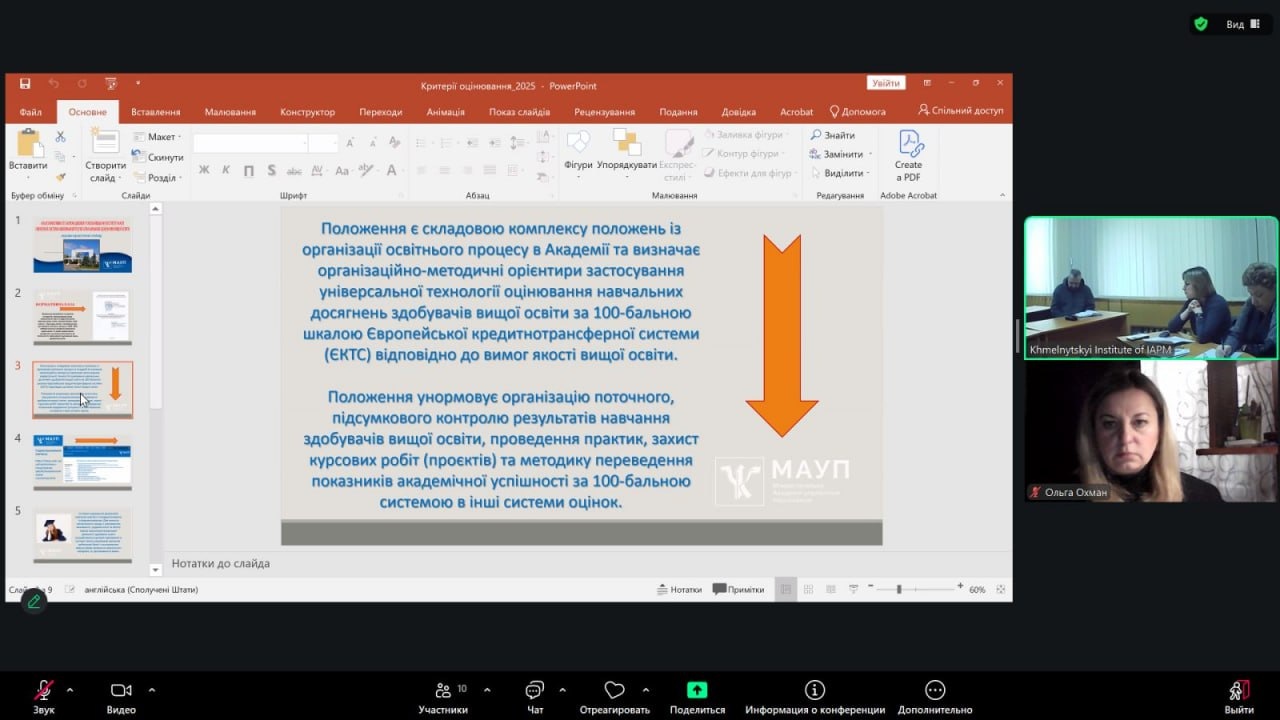This screenshot has height=720, width=1280.
Task: Open the Участники participants panel
Action: coord(443,690)
